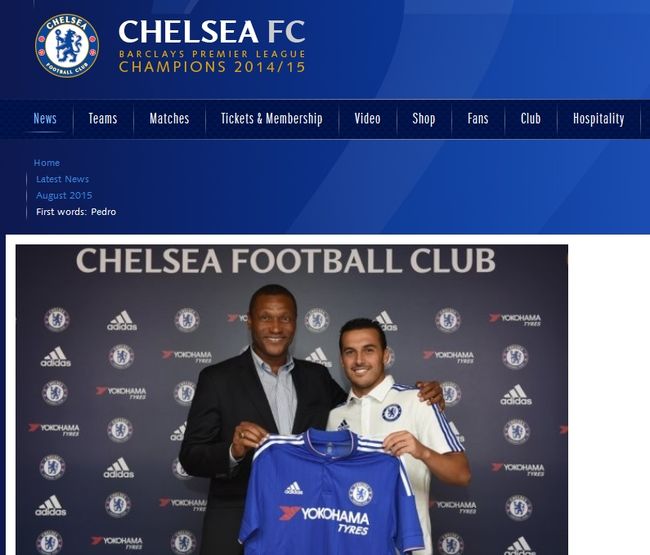The width and height of the screenshot is (650, 555).
Task: Click the First words: Pedro breadcrumb
Action: tap(76, 212)
